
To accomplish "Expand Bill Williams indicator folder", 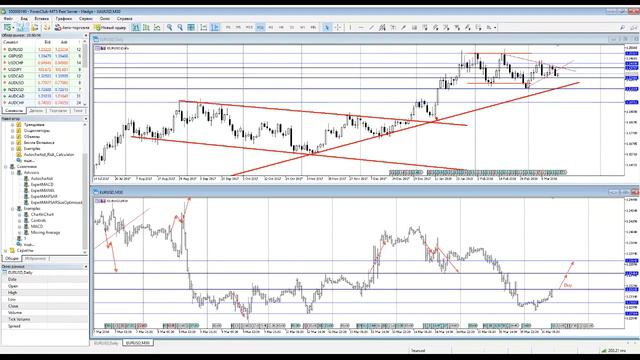I will point(12,143).
